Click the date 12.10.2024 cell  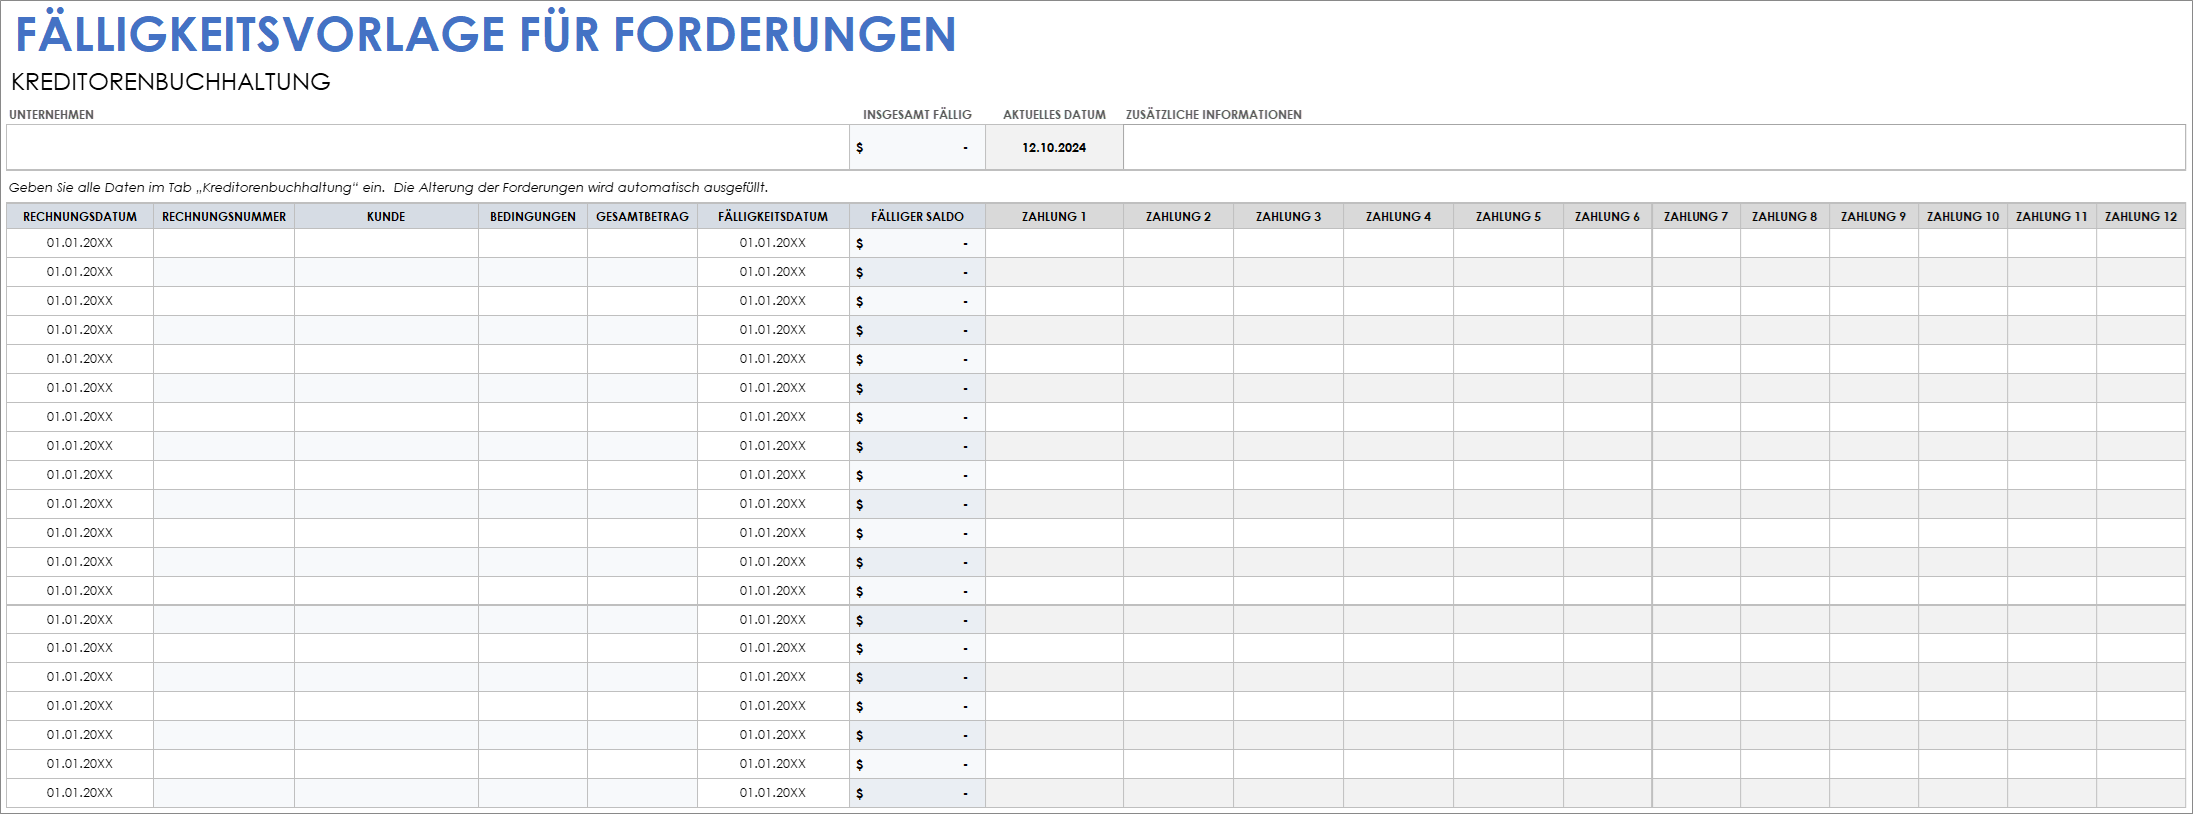pos(1054,147)
